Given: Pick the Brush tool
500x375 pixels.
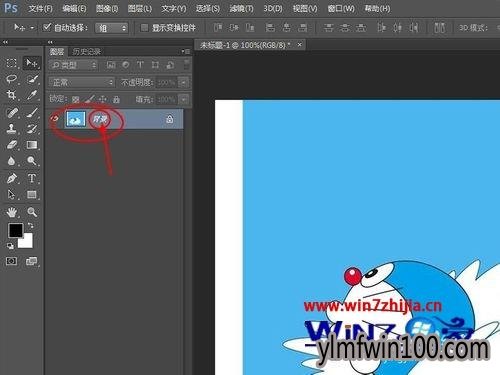Looking at the screenshot, I should (x=32, y=112).
